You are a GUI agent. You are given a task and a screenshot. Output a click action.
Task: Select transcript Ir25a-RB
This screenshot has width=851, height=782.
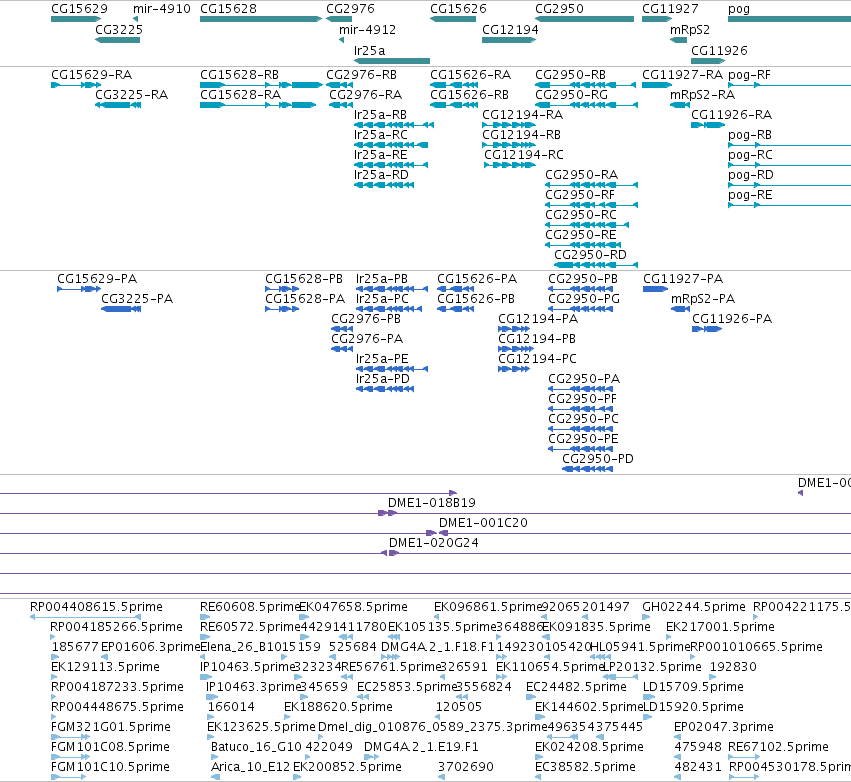pyautogui.click(x=393, y=125)
